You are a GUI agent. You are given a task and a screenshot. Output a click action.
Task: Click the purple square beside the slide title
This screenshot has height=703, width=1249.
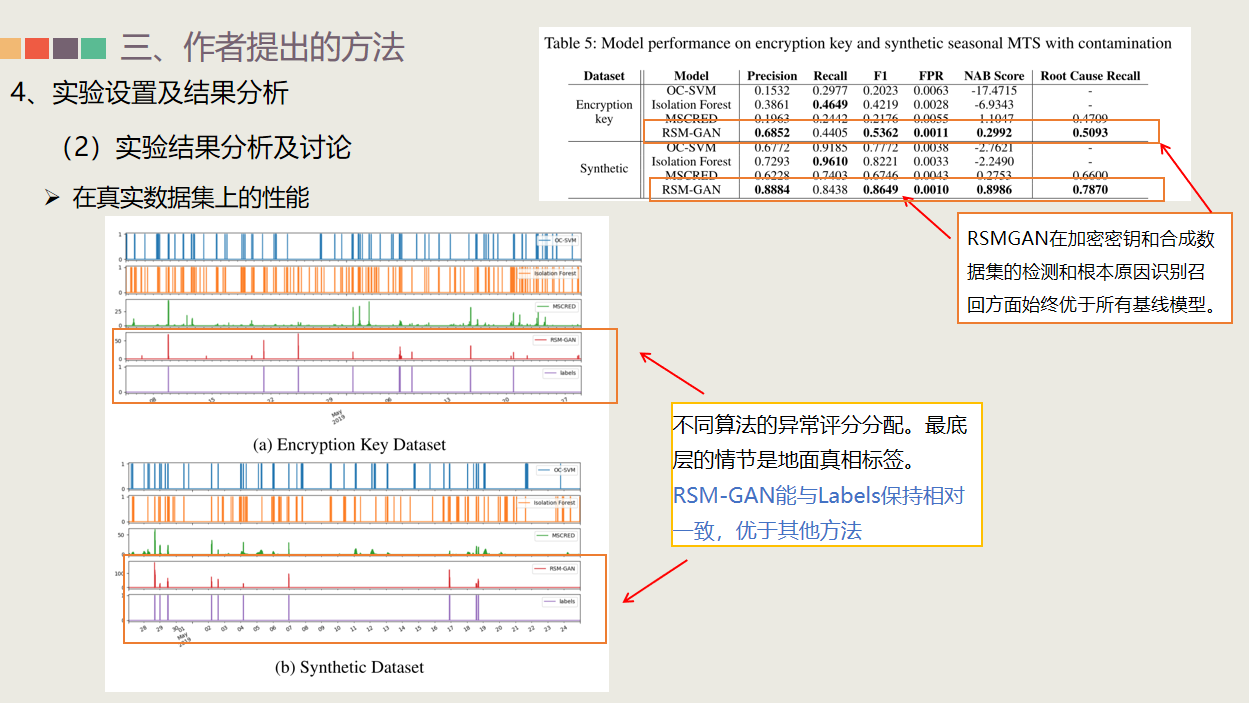[65, 48]
